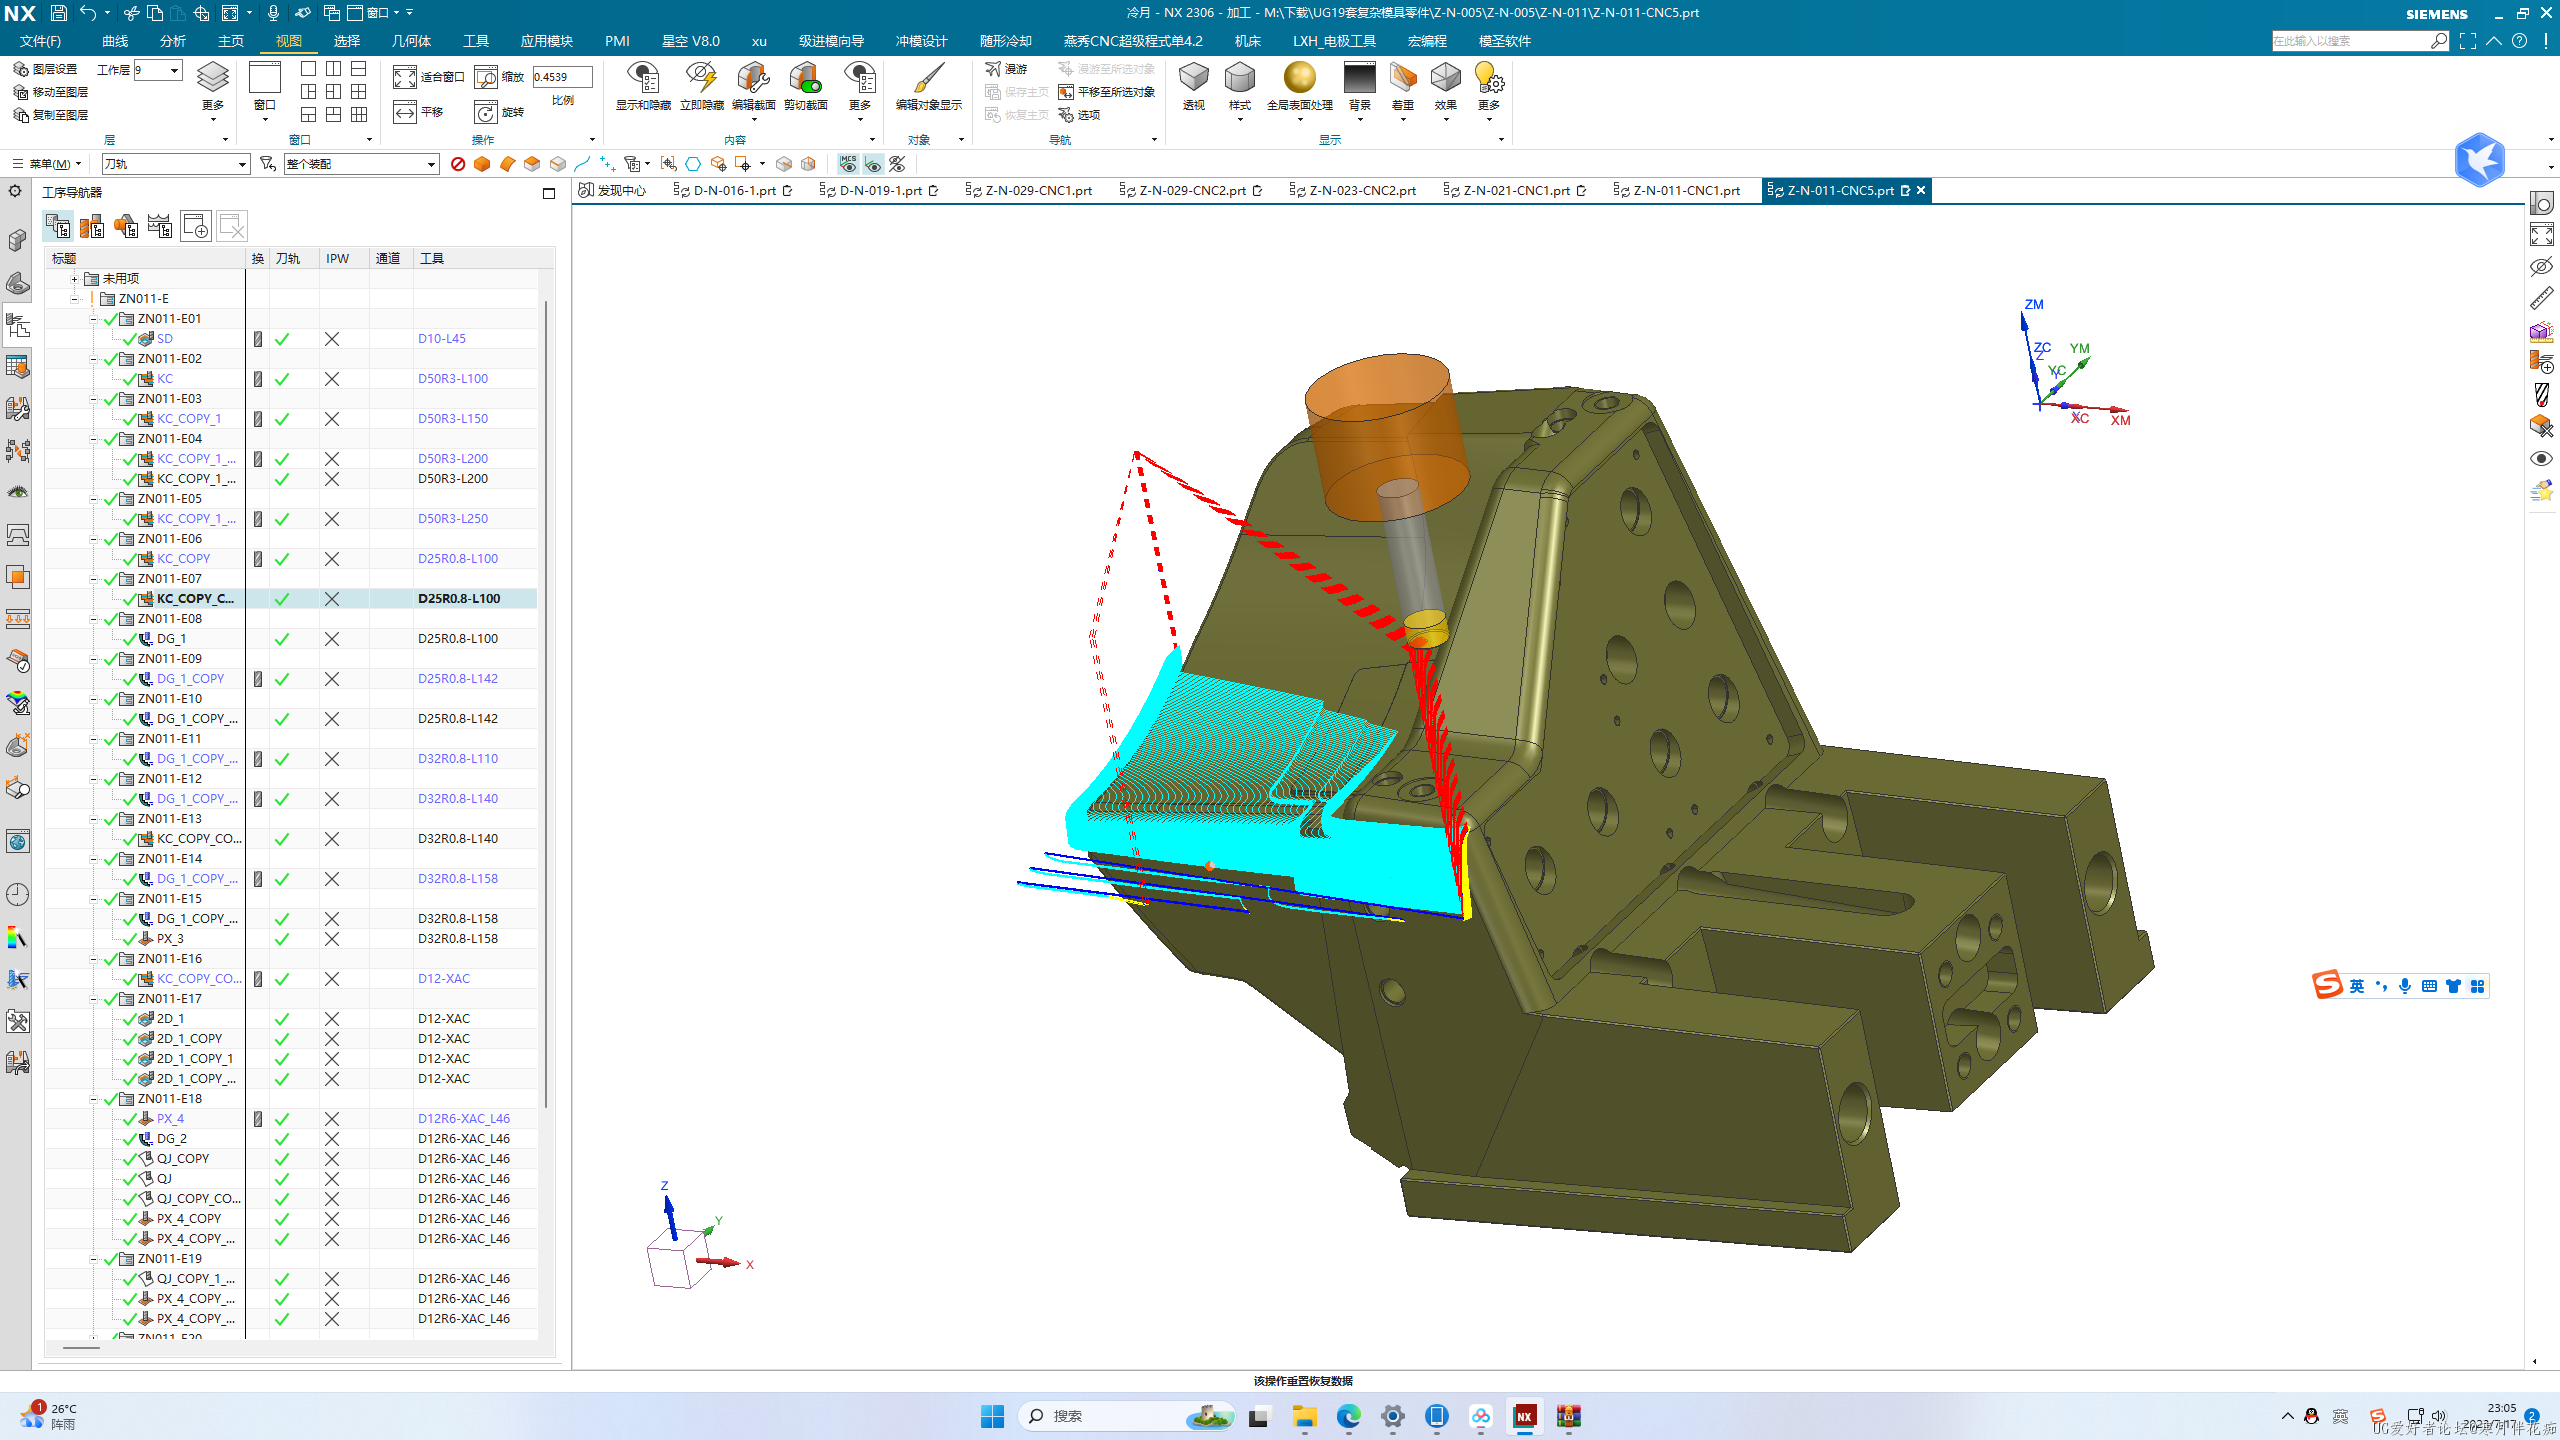The width and height of the screenshot is (2560, 1440).
Task: Toggle the MCS display eye icon
Action: pyautogui.click(x=848, y=164)
